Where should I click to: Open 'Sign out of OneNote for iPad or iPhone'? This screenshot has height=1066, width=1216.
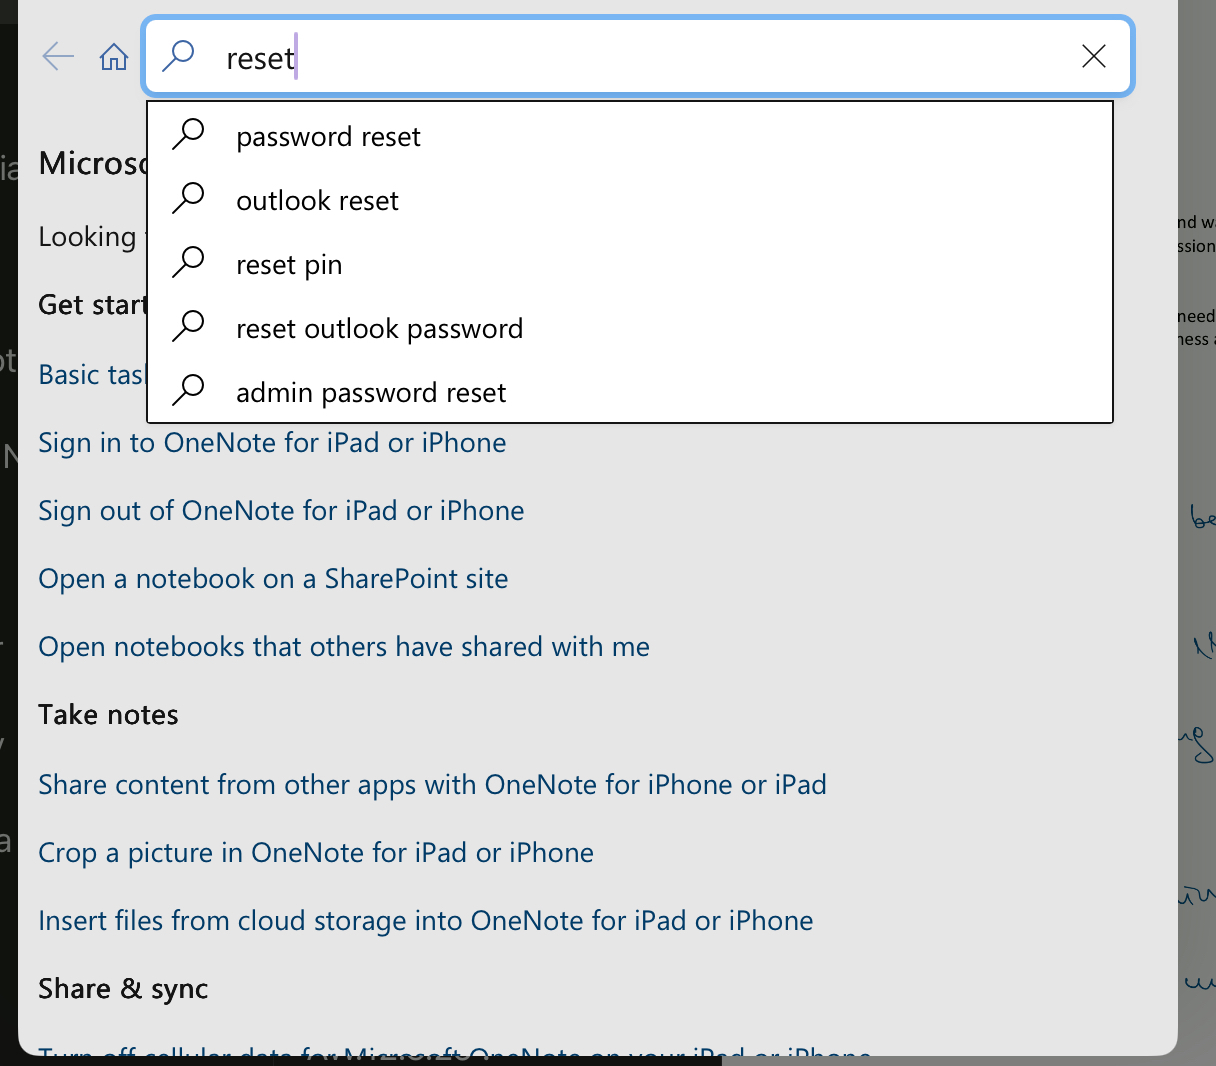click(281, 511)
